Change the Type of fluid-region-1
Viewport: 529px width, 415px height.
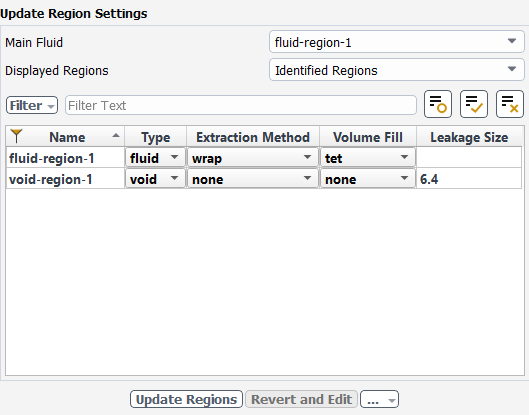pos(155,158)
